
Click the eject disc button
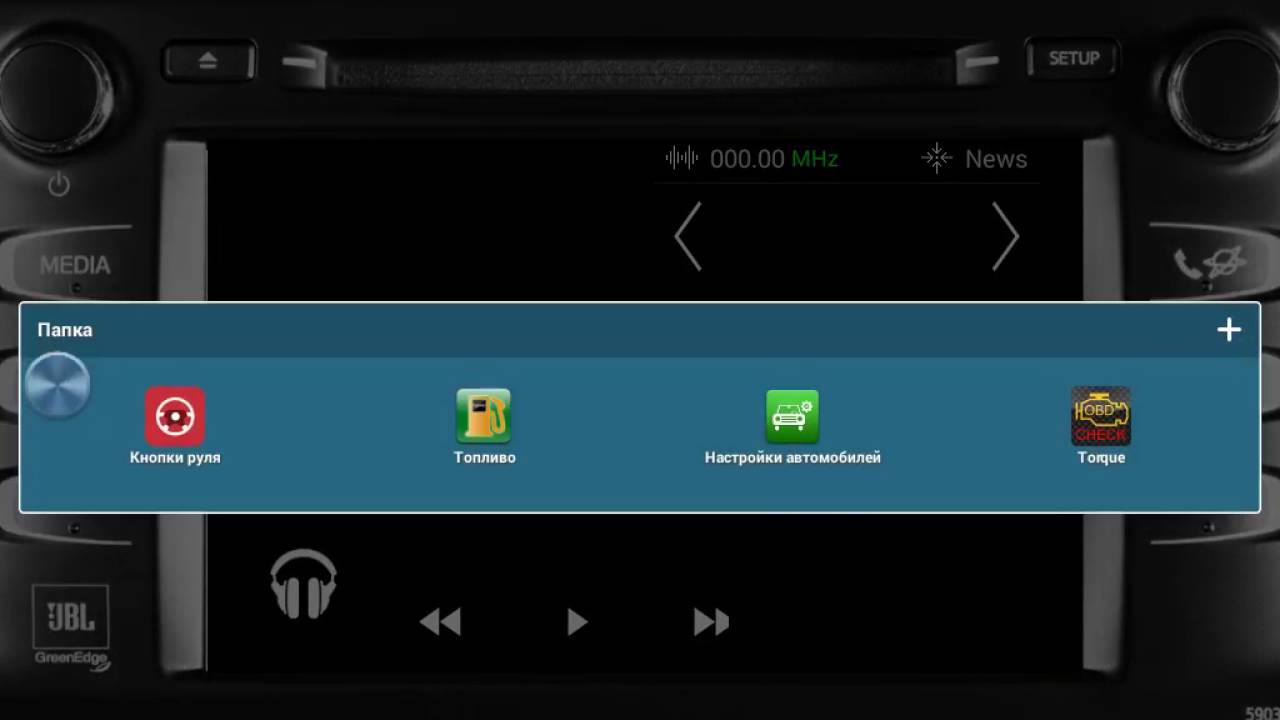point(208,61)
